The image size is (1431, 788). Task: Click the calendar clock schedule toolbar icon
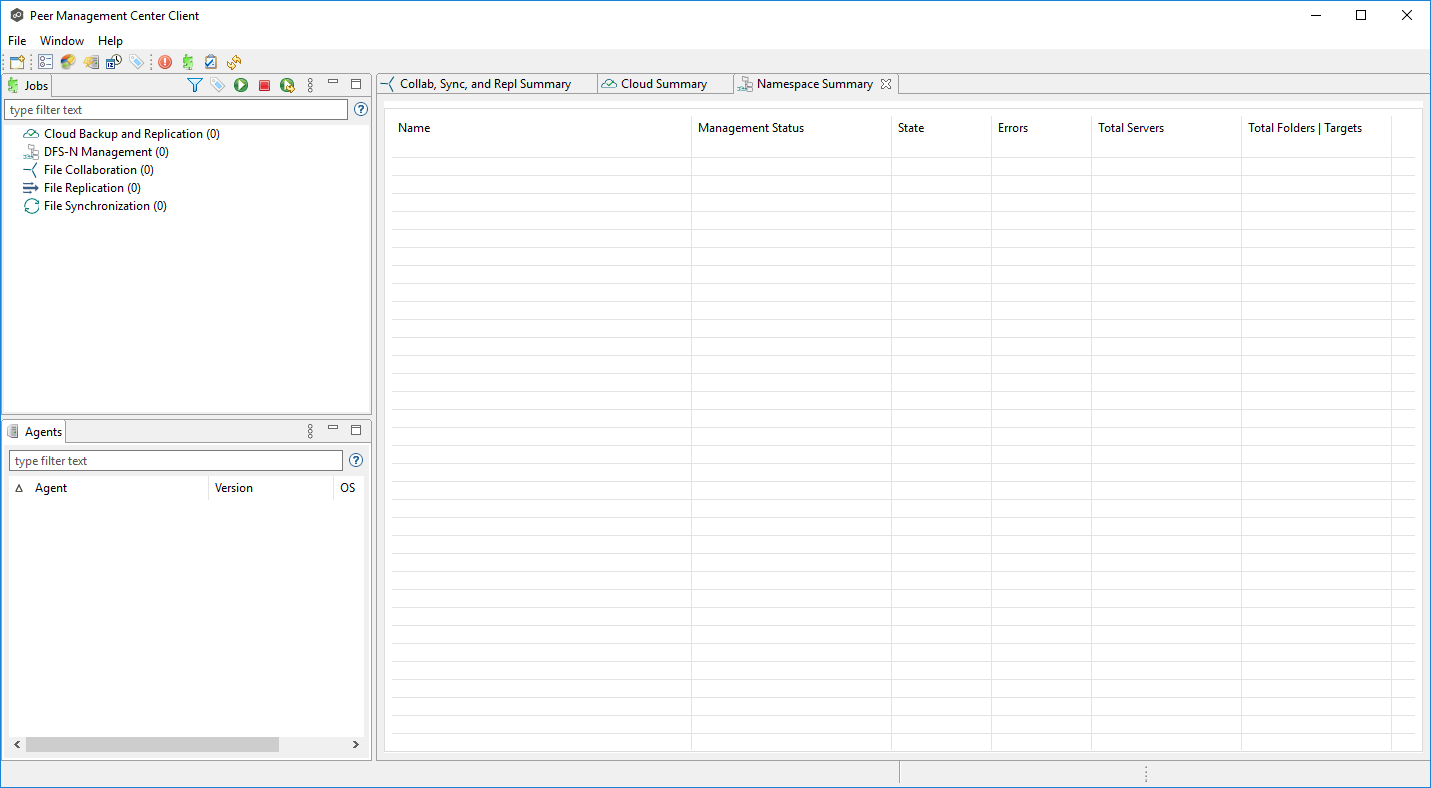tap(114, 62)
